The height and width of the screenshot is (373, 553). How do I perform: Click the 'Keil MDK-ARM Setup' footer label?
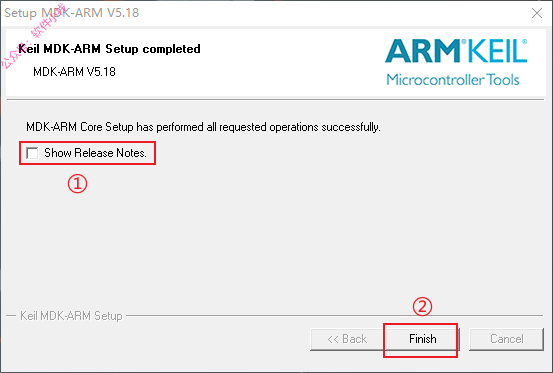point(71,316)
